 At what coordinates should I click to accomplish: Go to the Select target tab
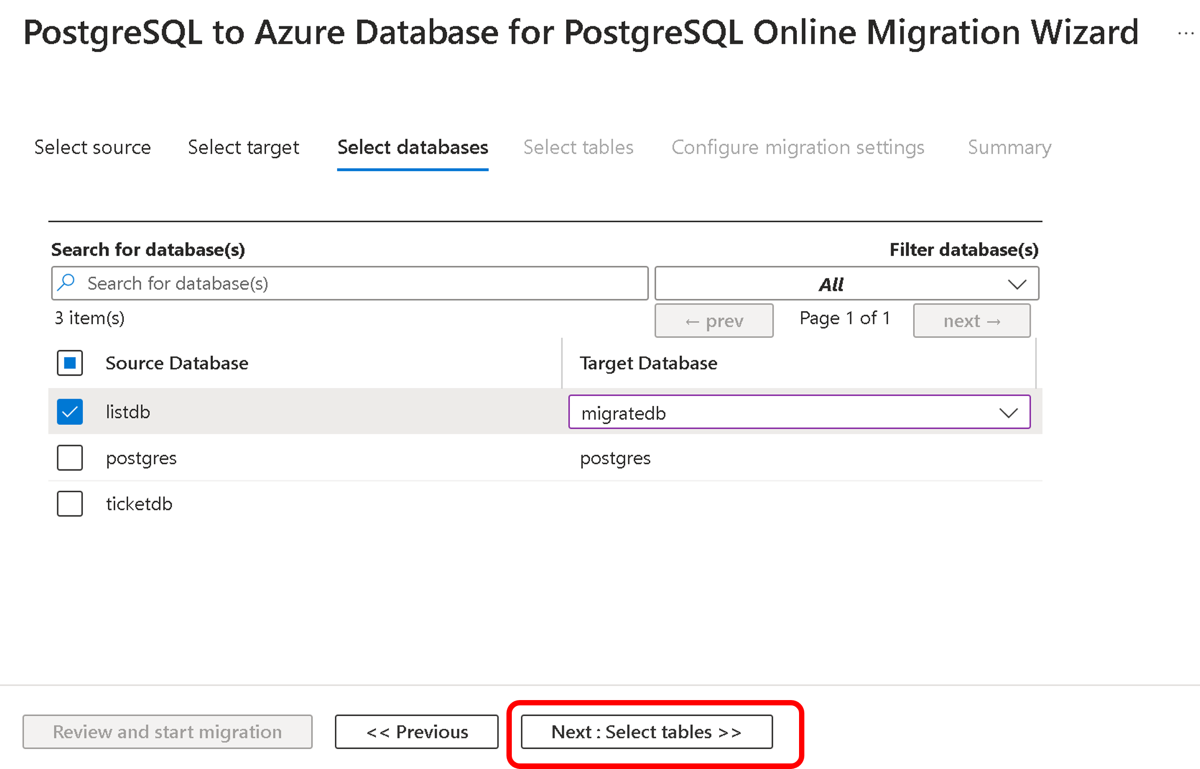(x=243, y=147)
